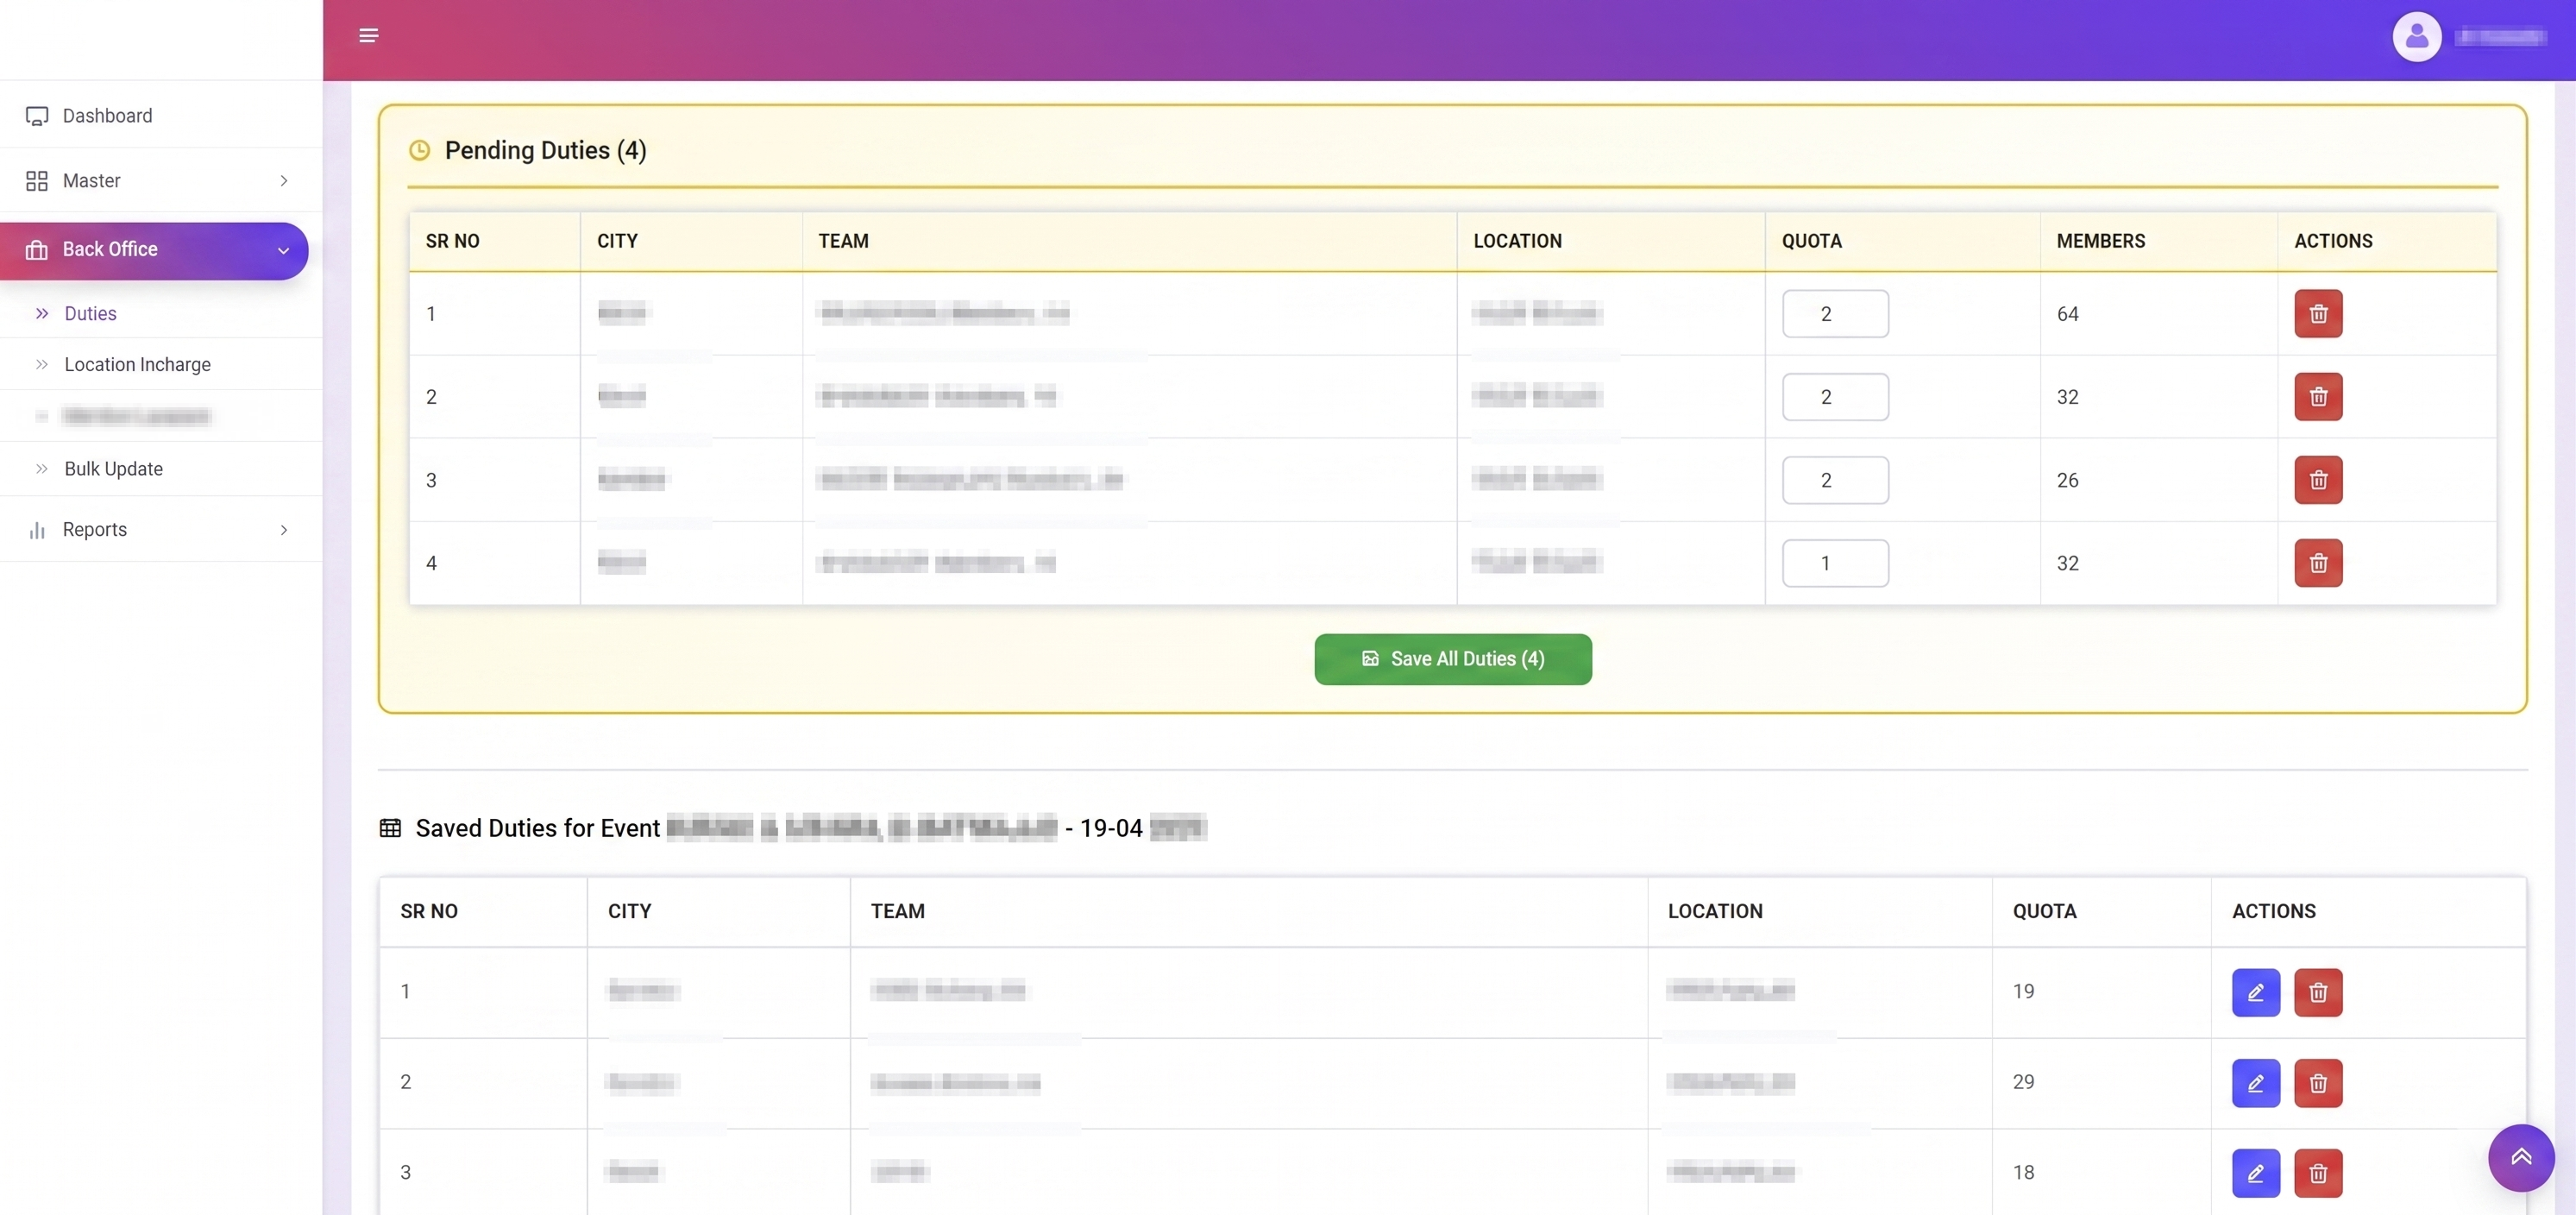Screen dimensions: 2576x1215
Task: Delete pending duty row 3
Action: tap(2318, 480)
